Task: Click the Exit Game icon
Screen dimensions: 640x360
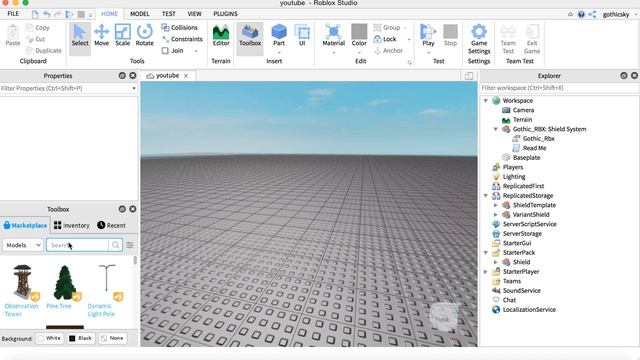Action: (x=532, y=39)
